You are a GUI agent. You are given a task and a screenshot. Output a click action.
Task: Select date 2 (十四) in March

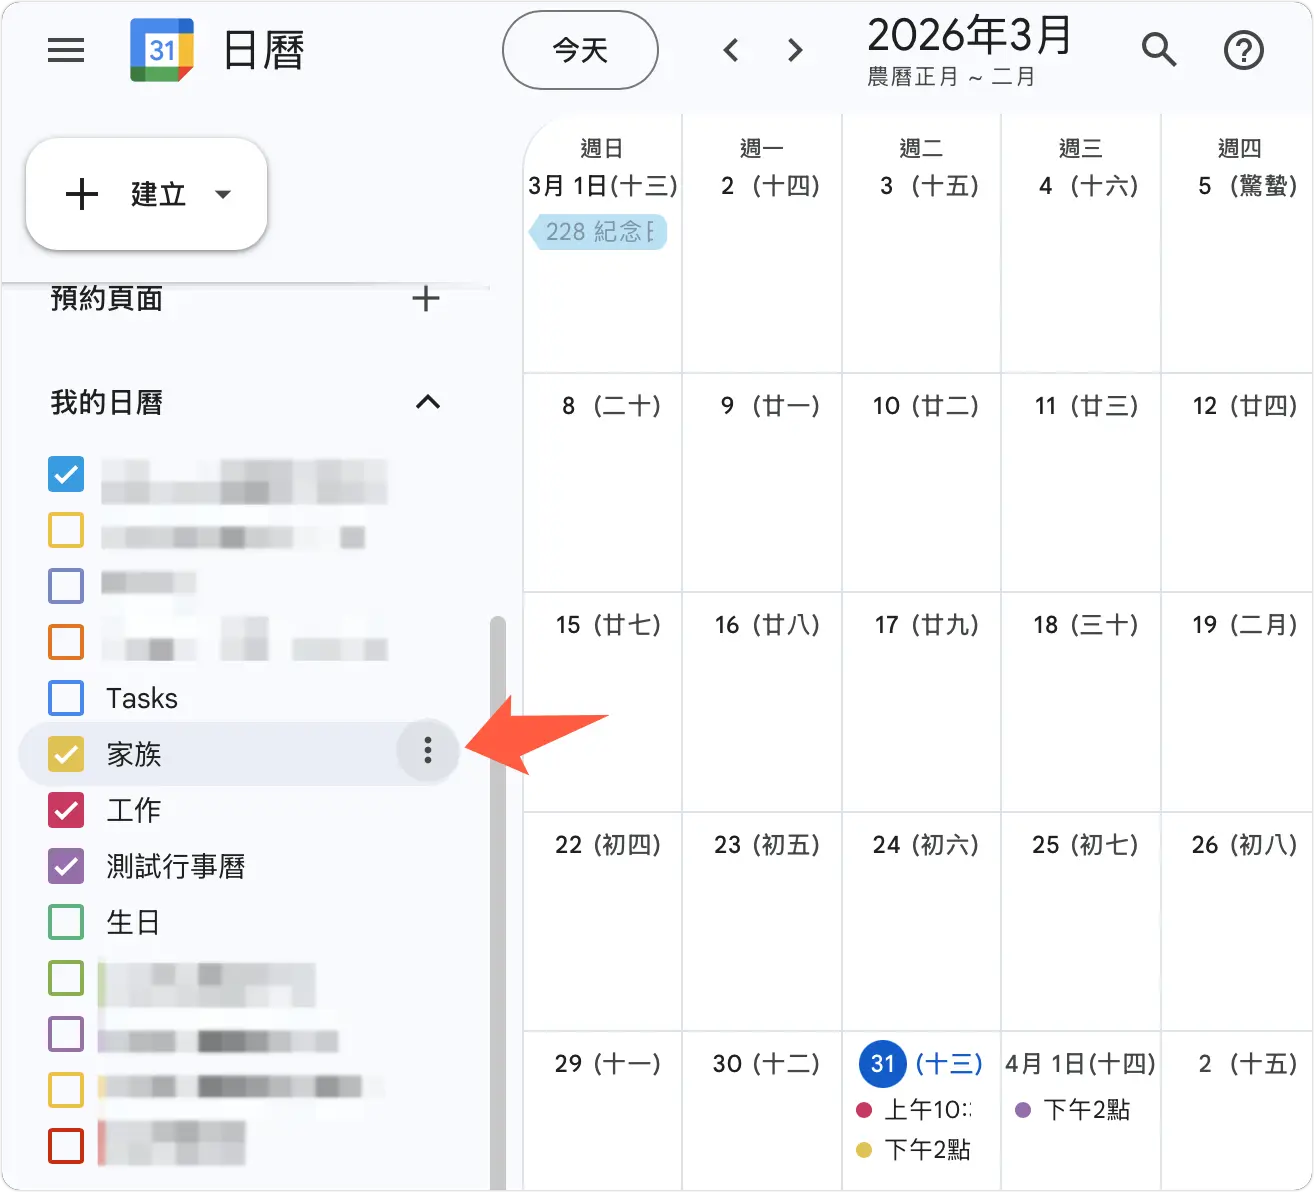coord(770,186)
